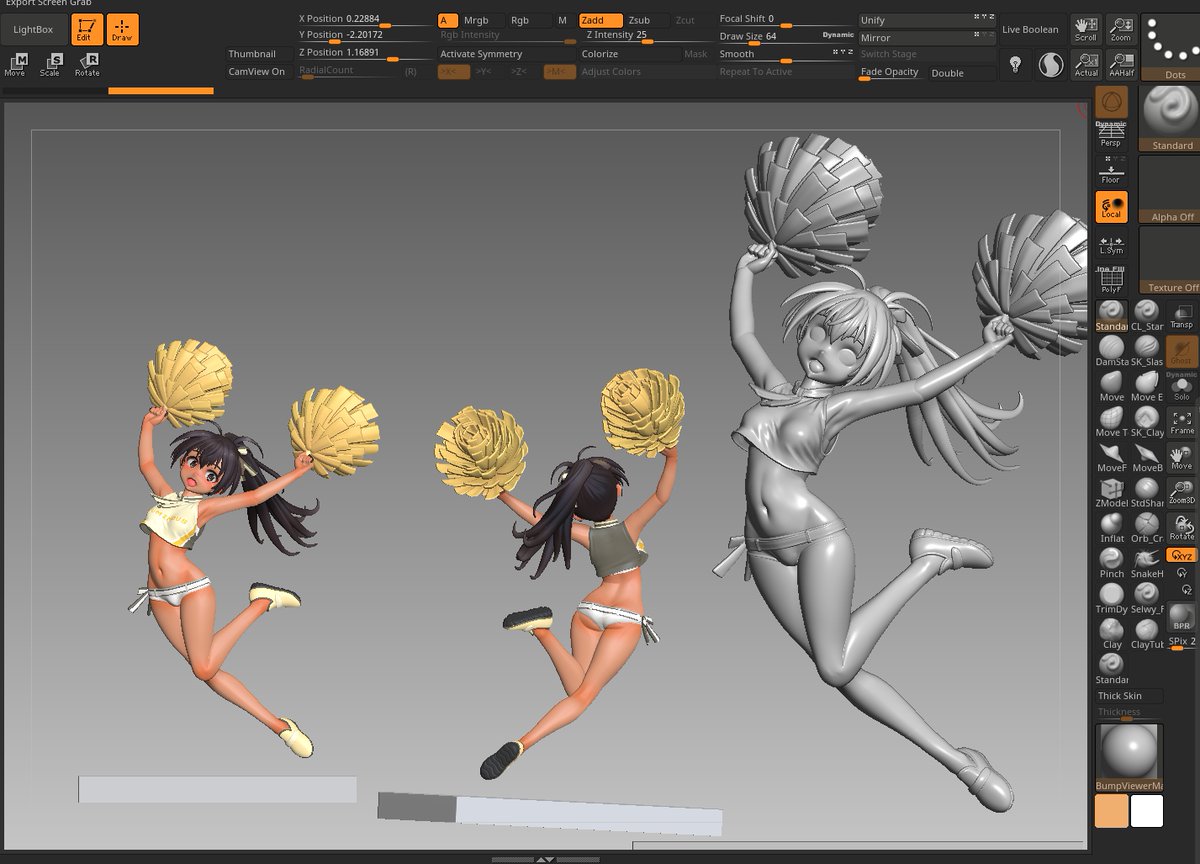This screenshot has height=864, width=1200.
Task: Toggle Transp transparency mode
Action: [x=1182, y=315]
